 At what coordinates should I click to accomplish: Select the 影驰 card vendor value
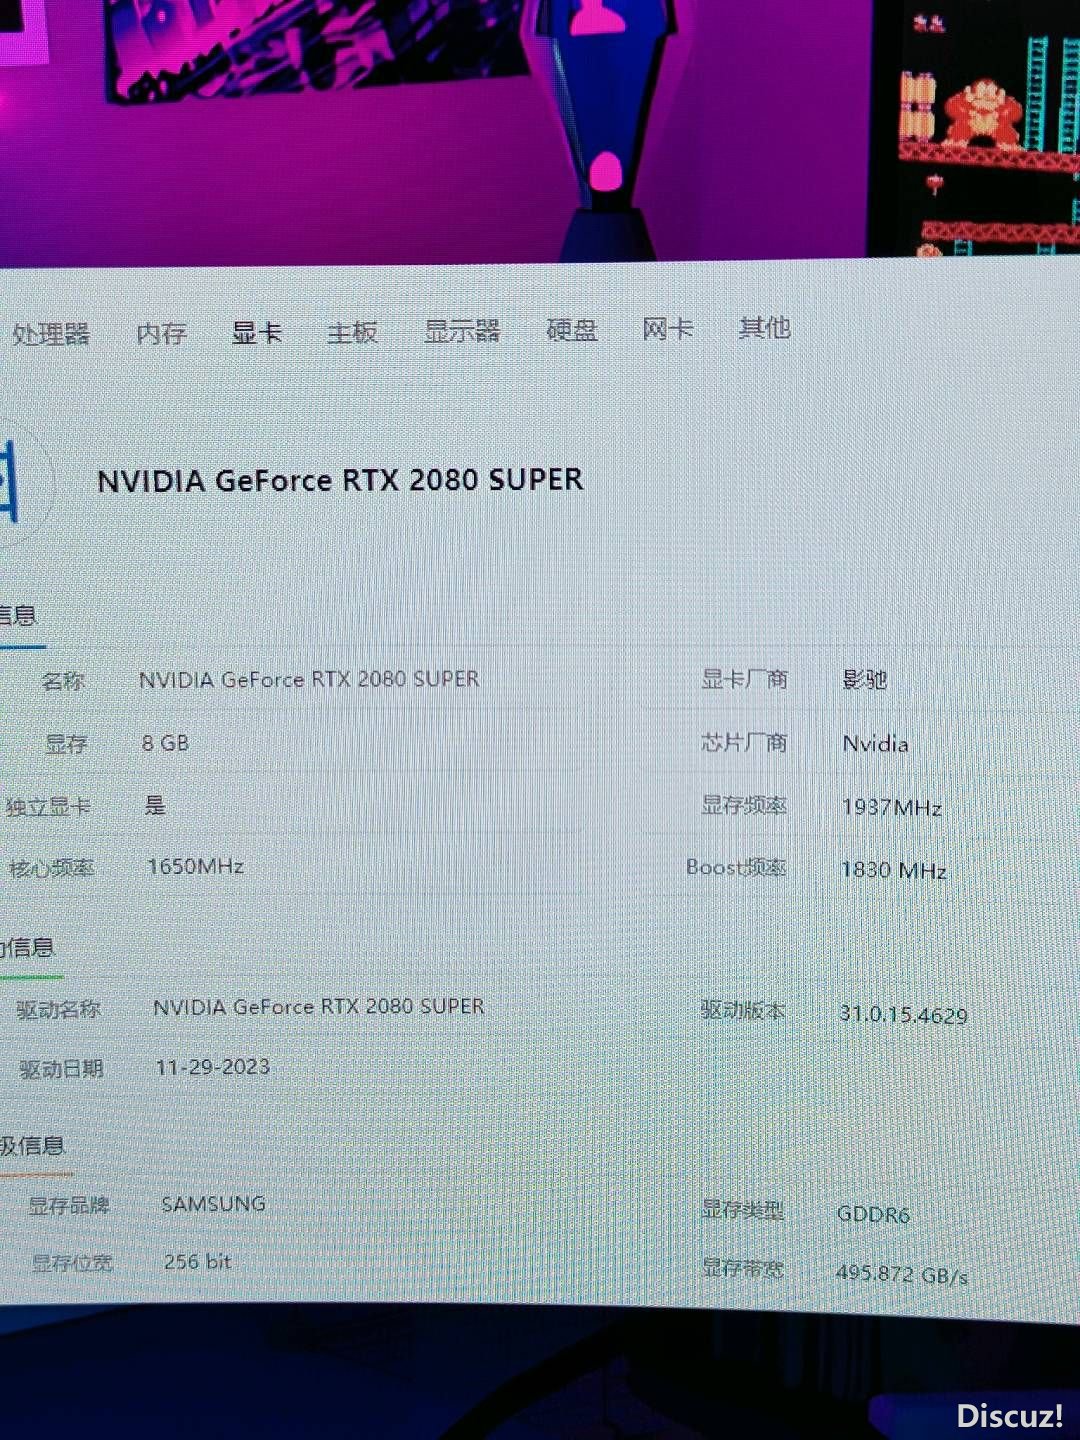point(865,680)
